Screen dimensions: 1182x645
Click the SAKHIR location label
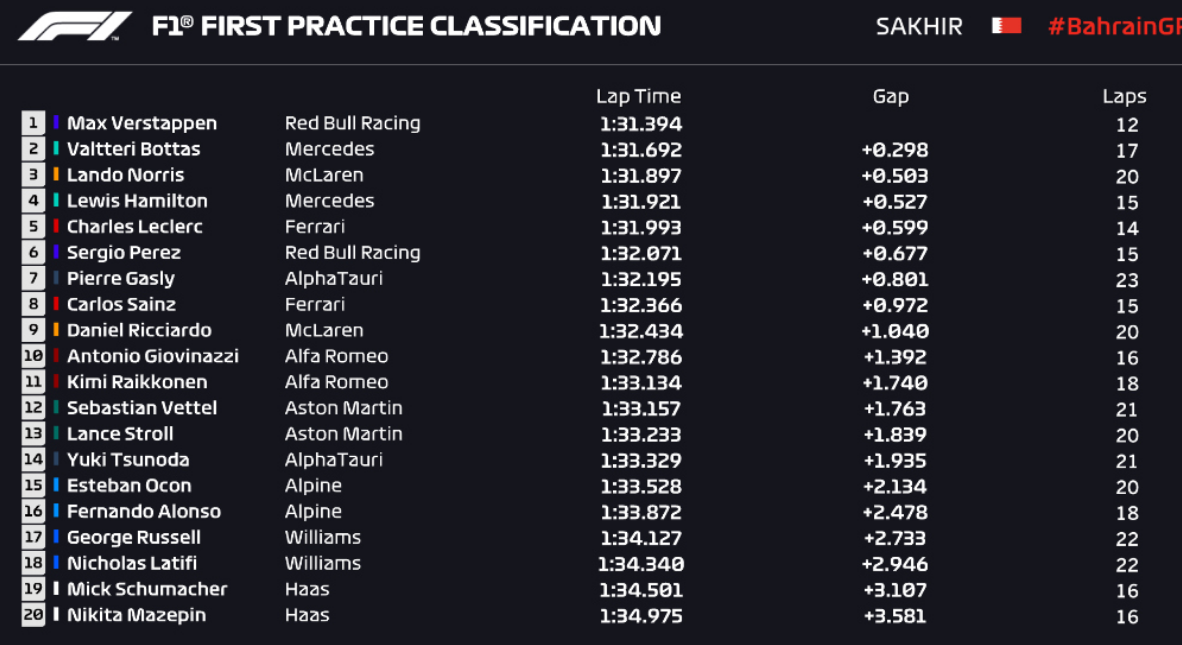tap(919, 26)
